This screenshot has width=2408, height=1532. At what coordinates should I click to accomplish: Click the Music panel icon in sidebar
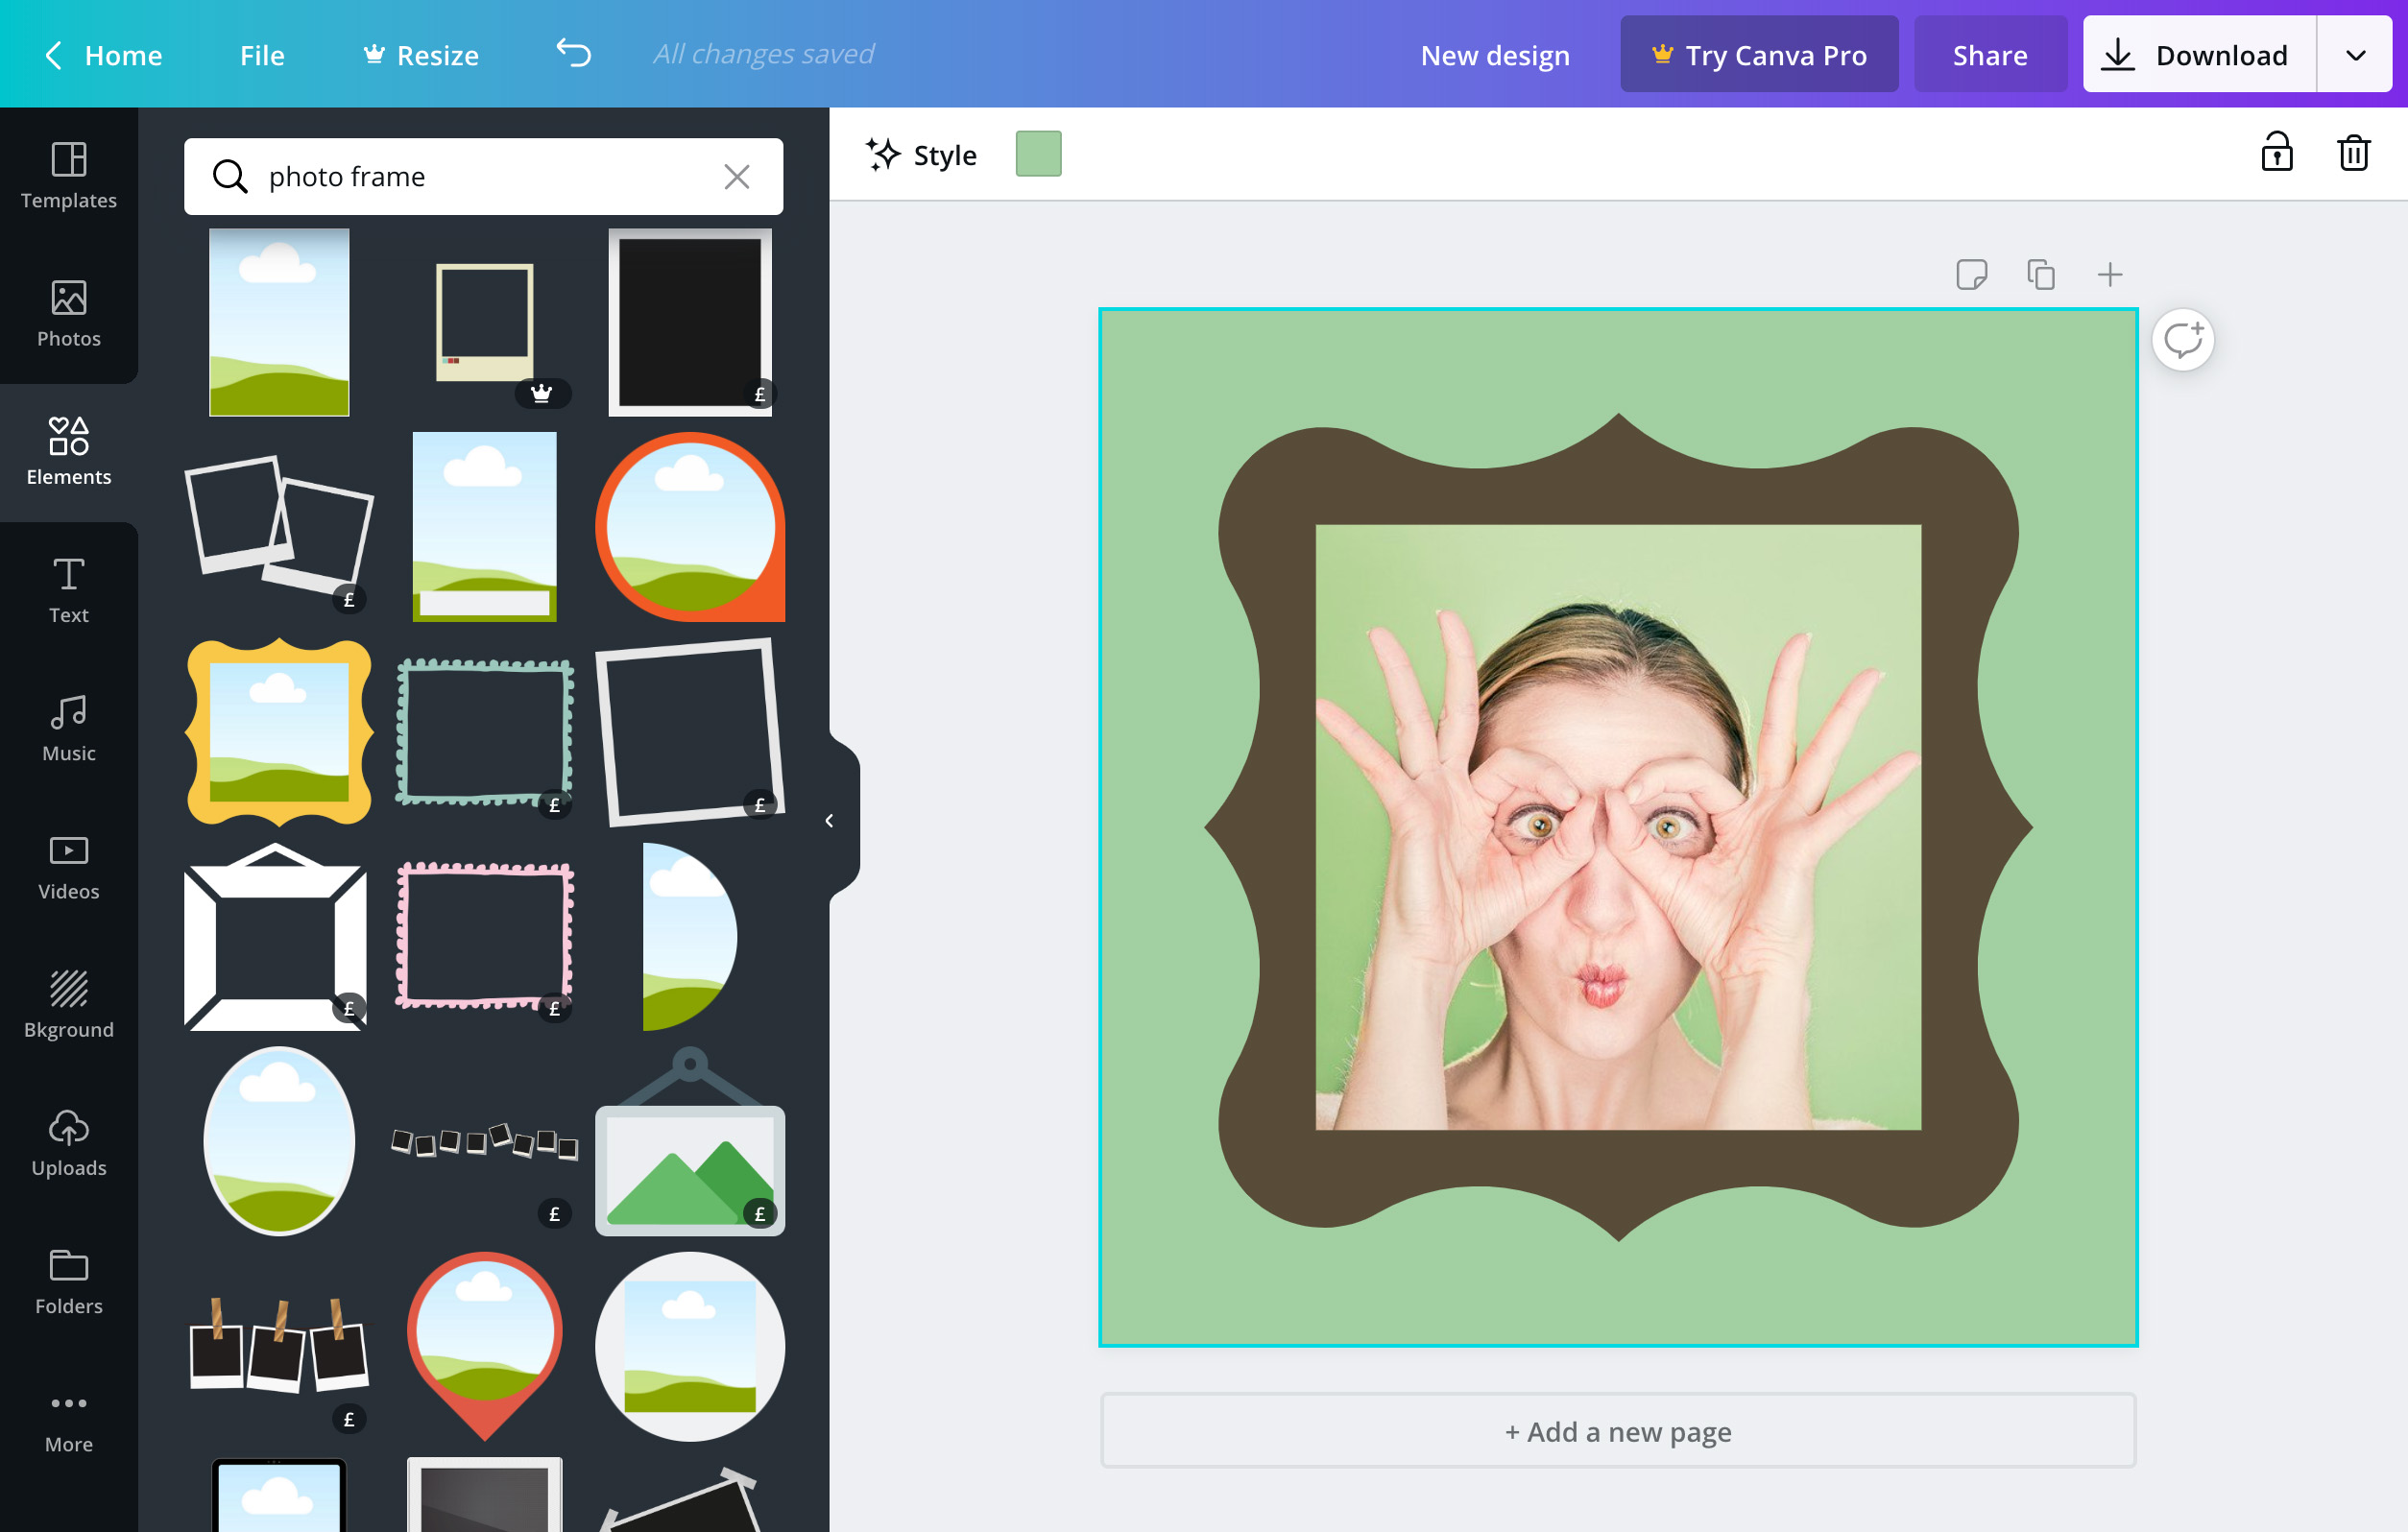tap(68, 729)
